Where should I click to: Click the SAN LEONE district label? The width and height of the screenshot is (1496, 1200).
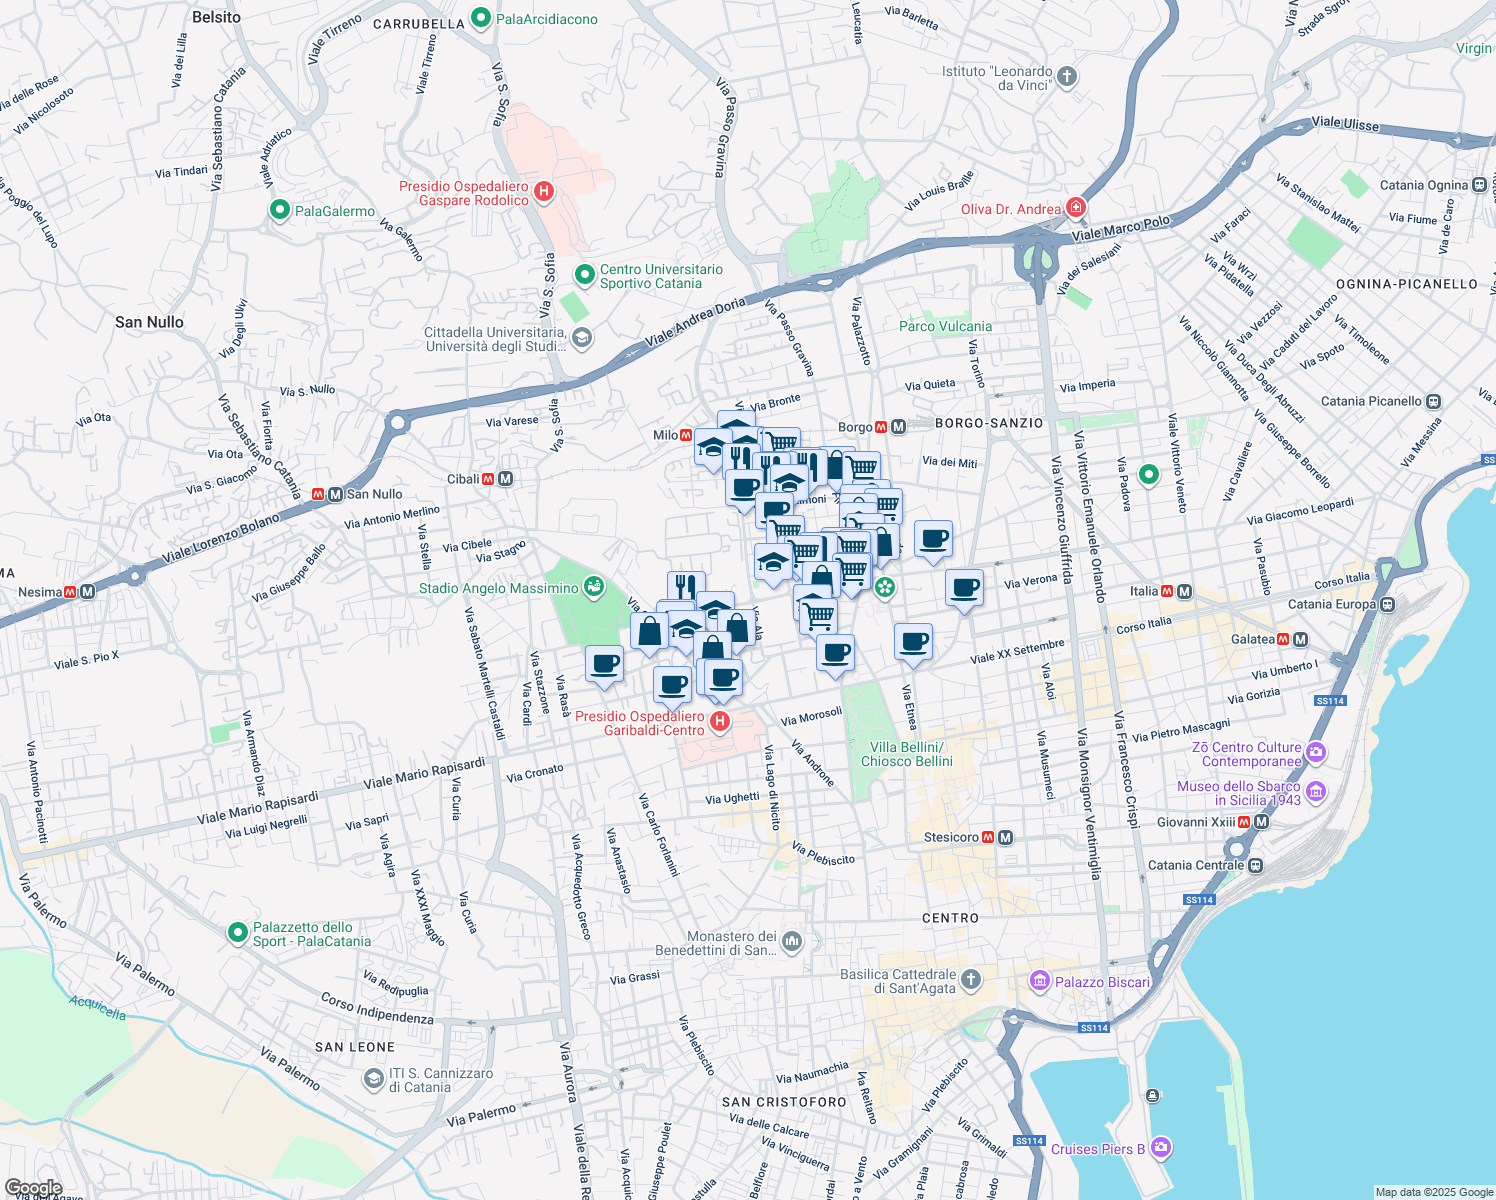tap(355, 1047)
